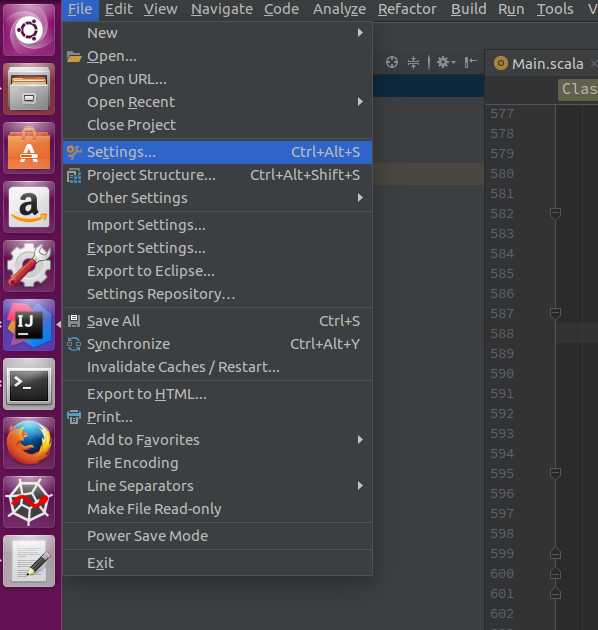Click the scroll from source target icon
Viewport: 598px width, 630px height.
[x=391, y=62]
